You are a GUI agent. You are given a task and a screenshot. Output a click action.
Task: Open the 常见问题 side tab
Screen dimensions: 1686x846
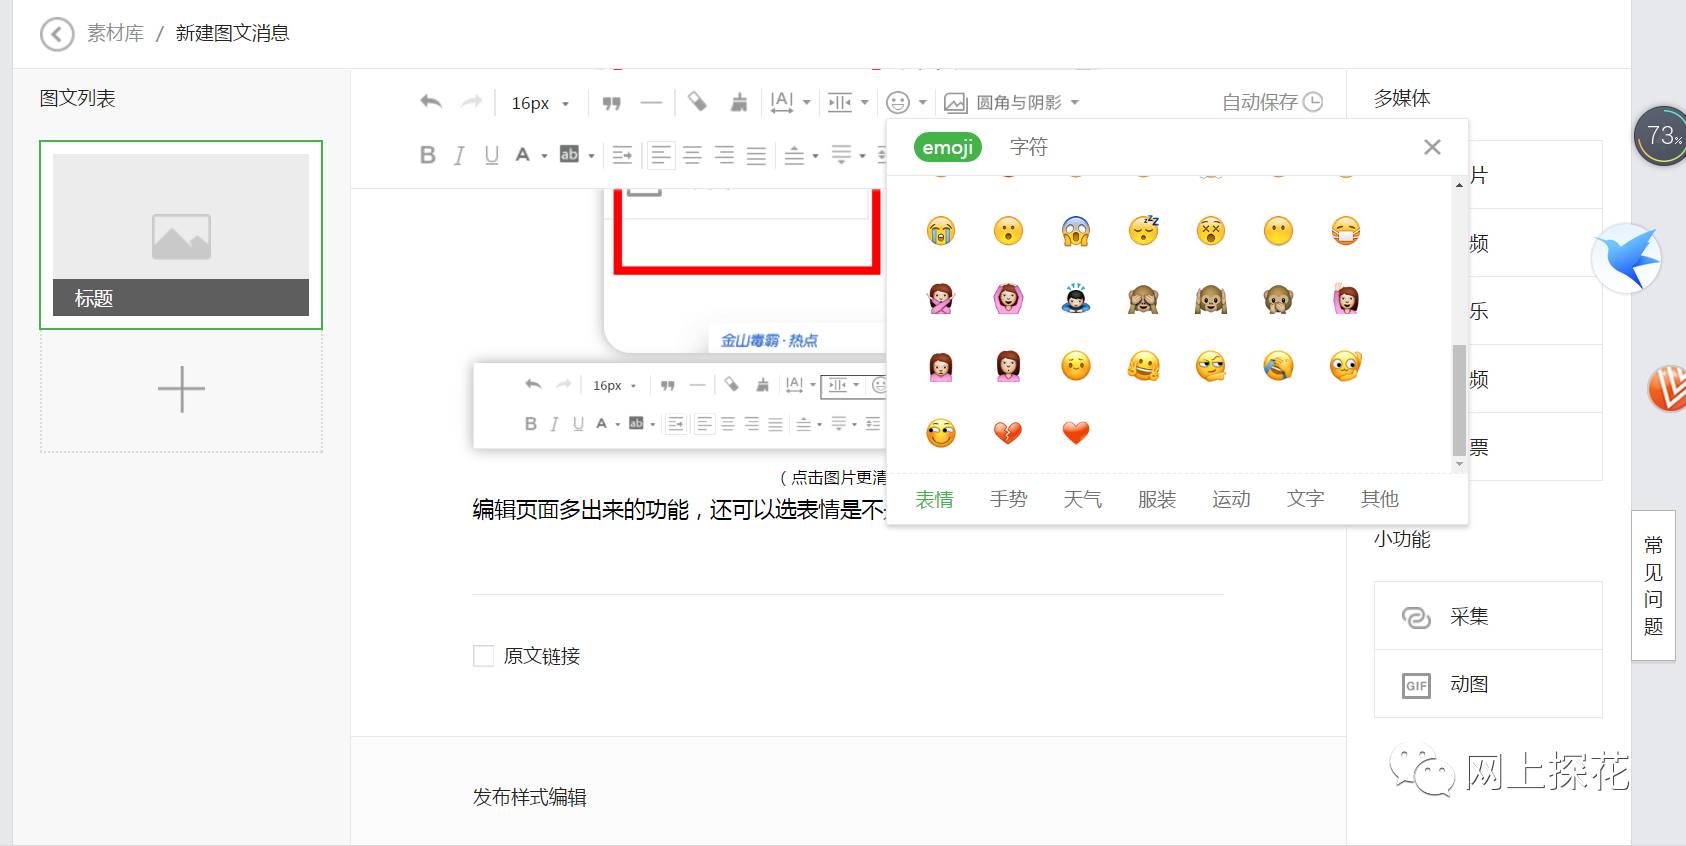click(x=1653, y=585)
